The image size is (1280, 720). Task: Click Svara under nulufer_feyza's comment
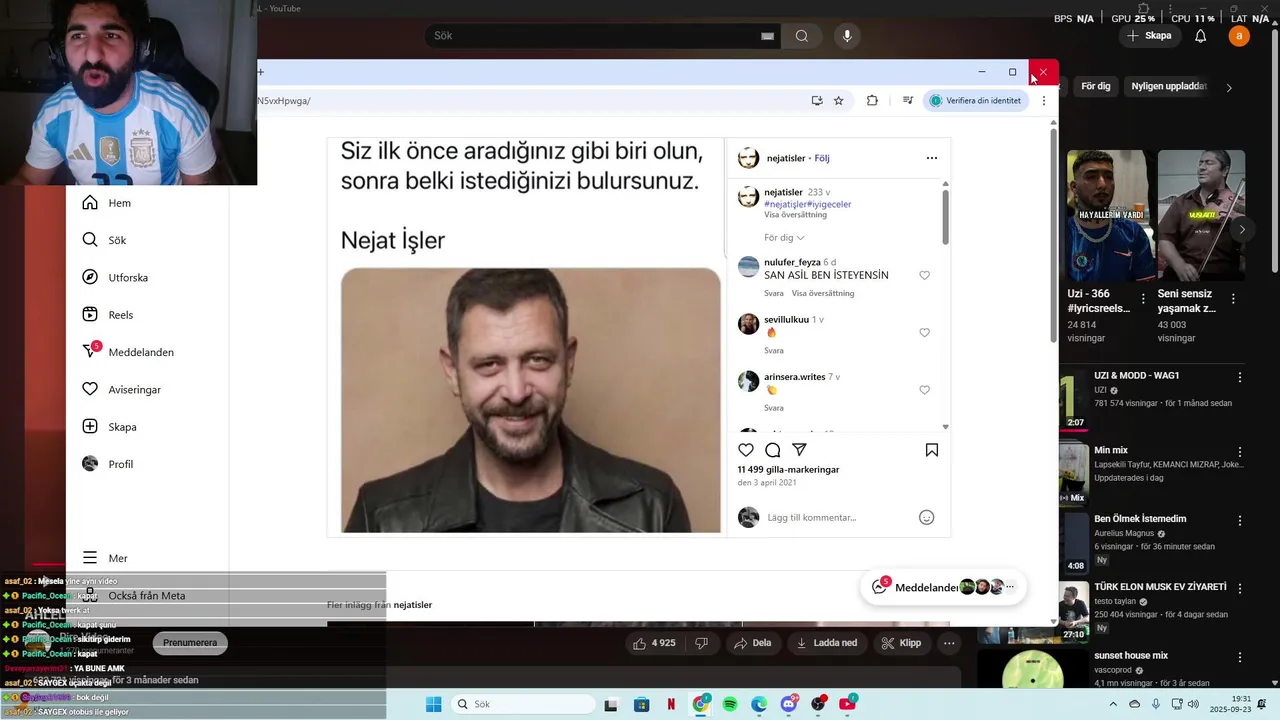(774, 294)
